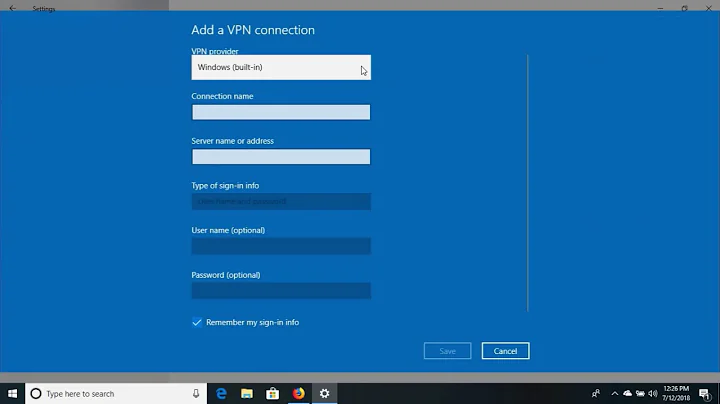Go back using the Settings back arrow
720x404 pixels.
pos(12,8)
